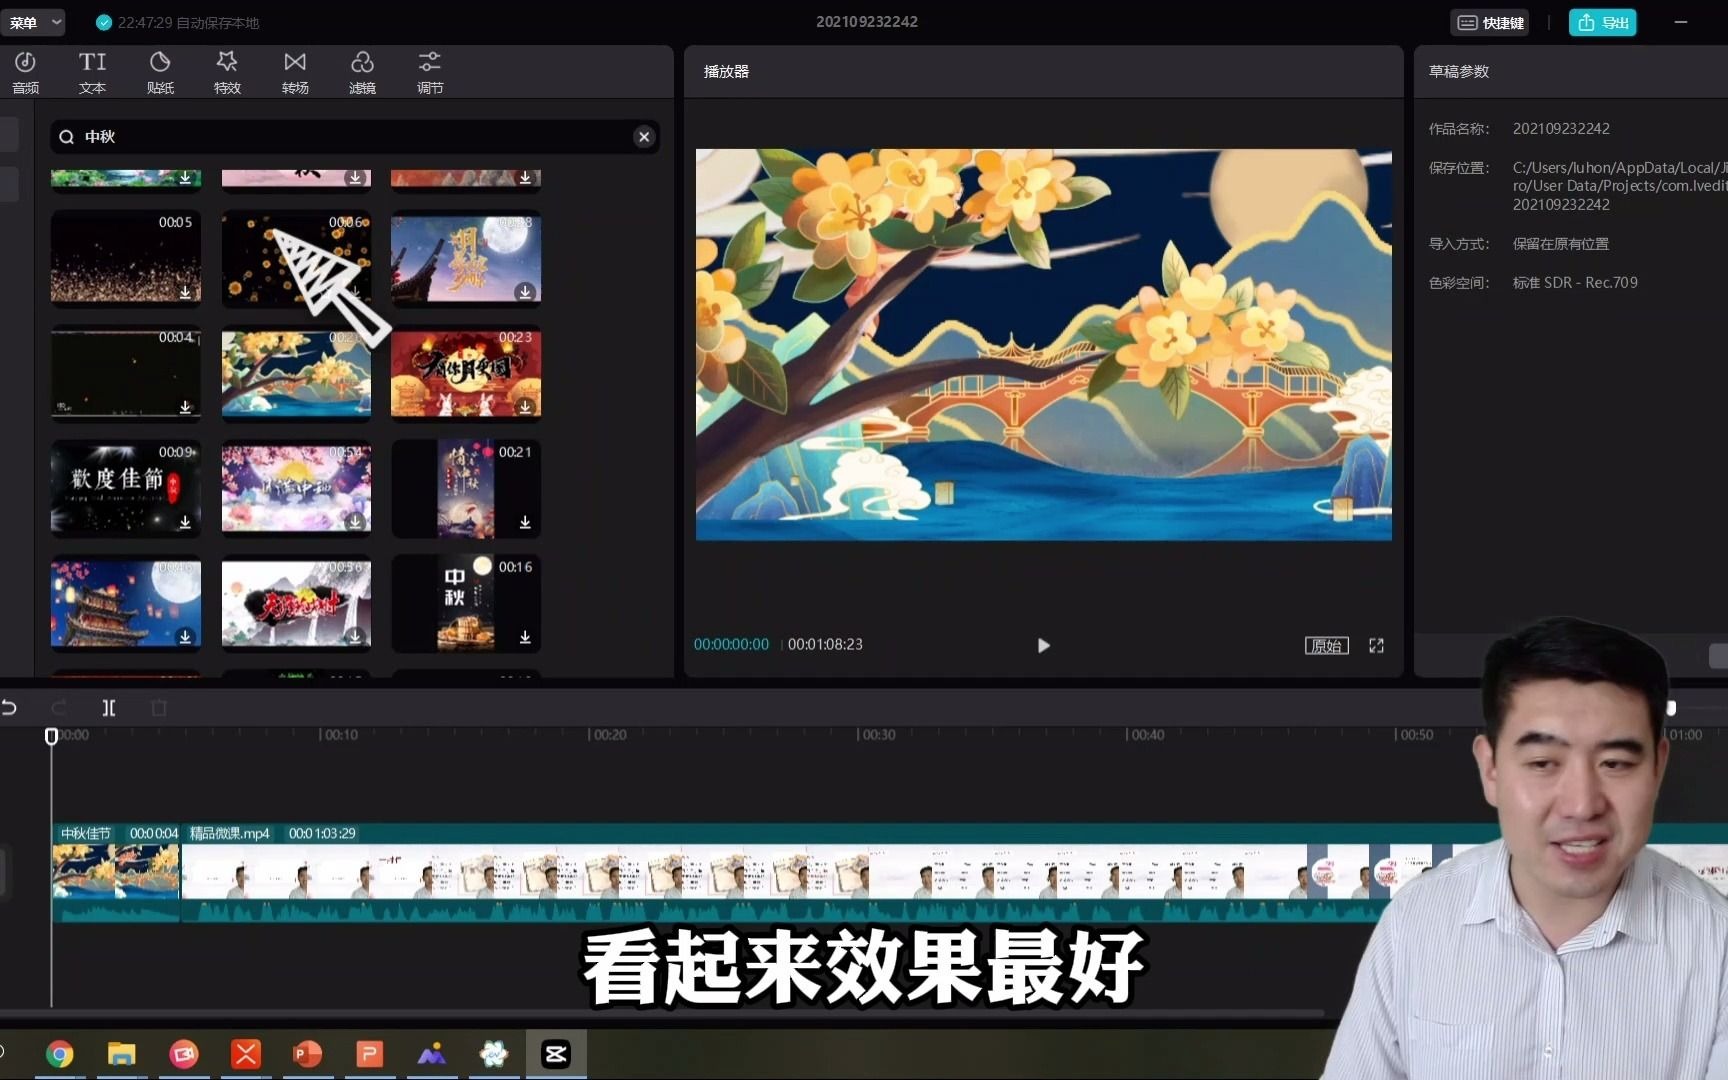Open File Explorer from the taskbar
The image size is (1728, 1080).
click(x=122, y=1054)
